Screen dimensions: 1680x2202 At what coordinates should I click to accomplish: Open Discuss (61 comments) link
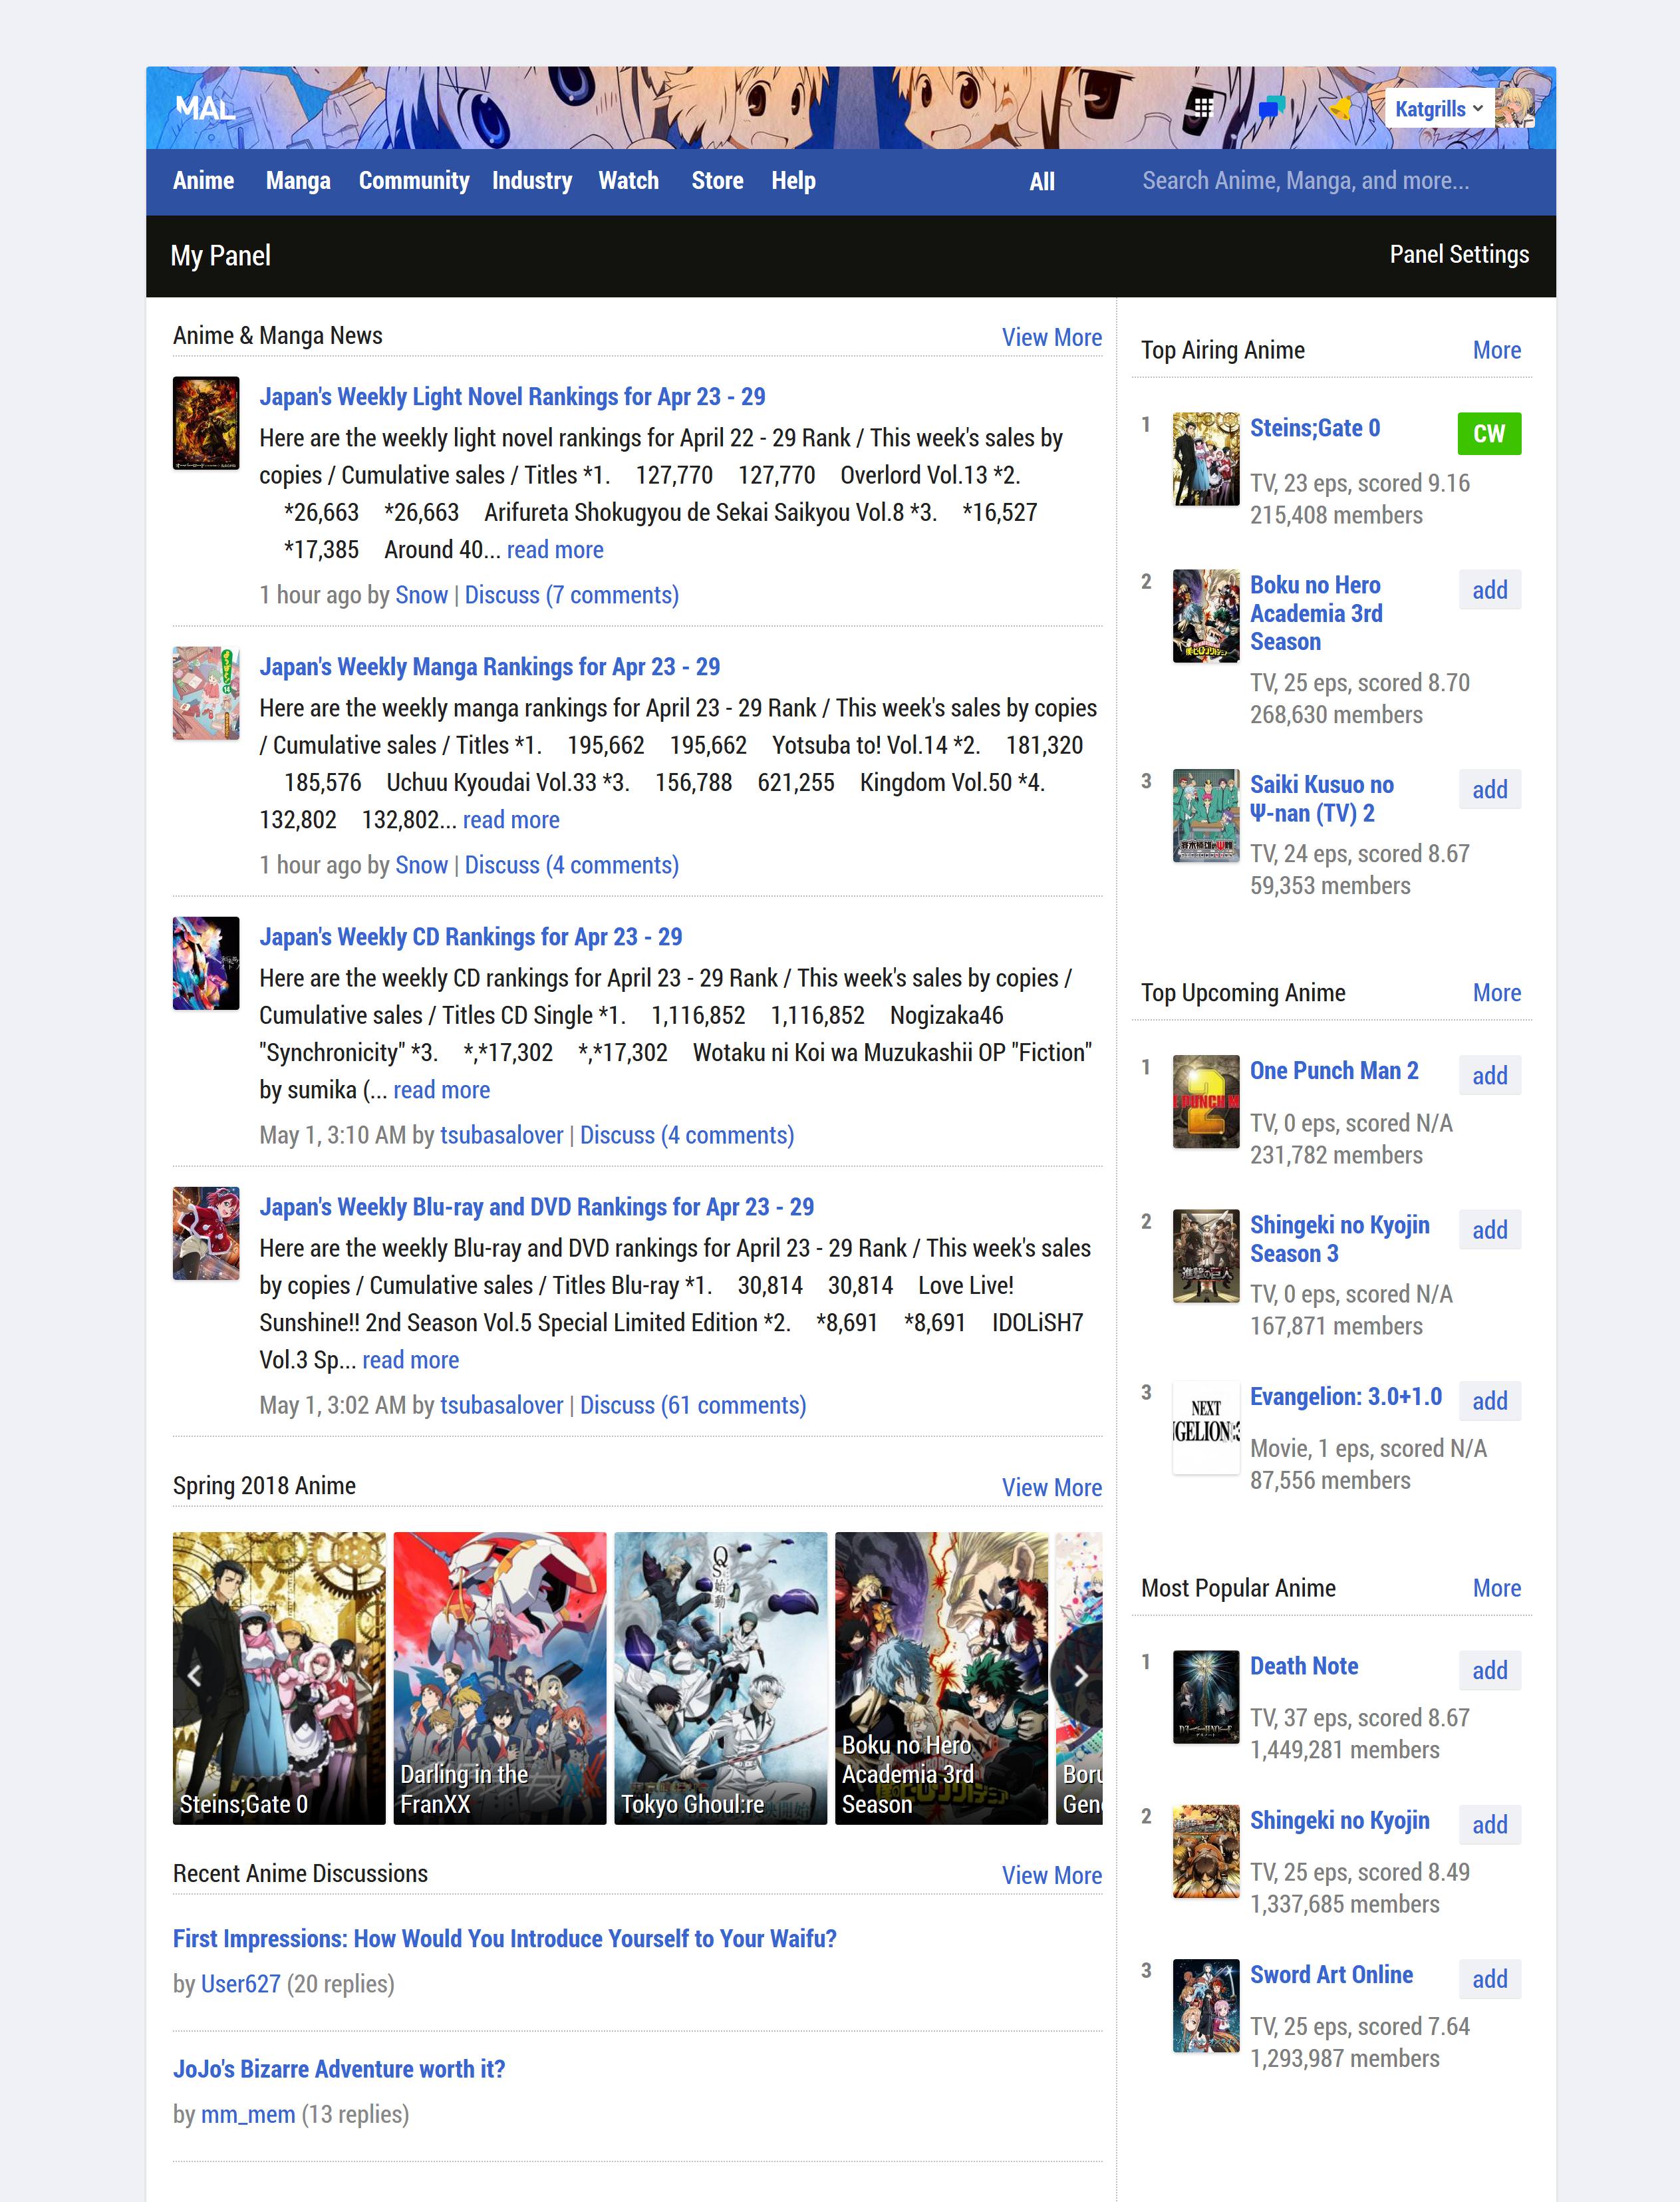point(693,1405)
